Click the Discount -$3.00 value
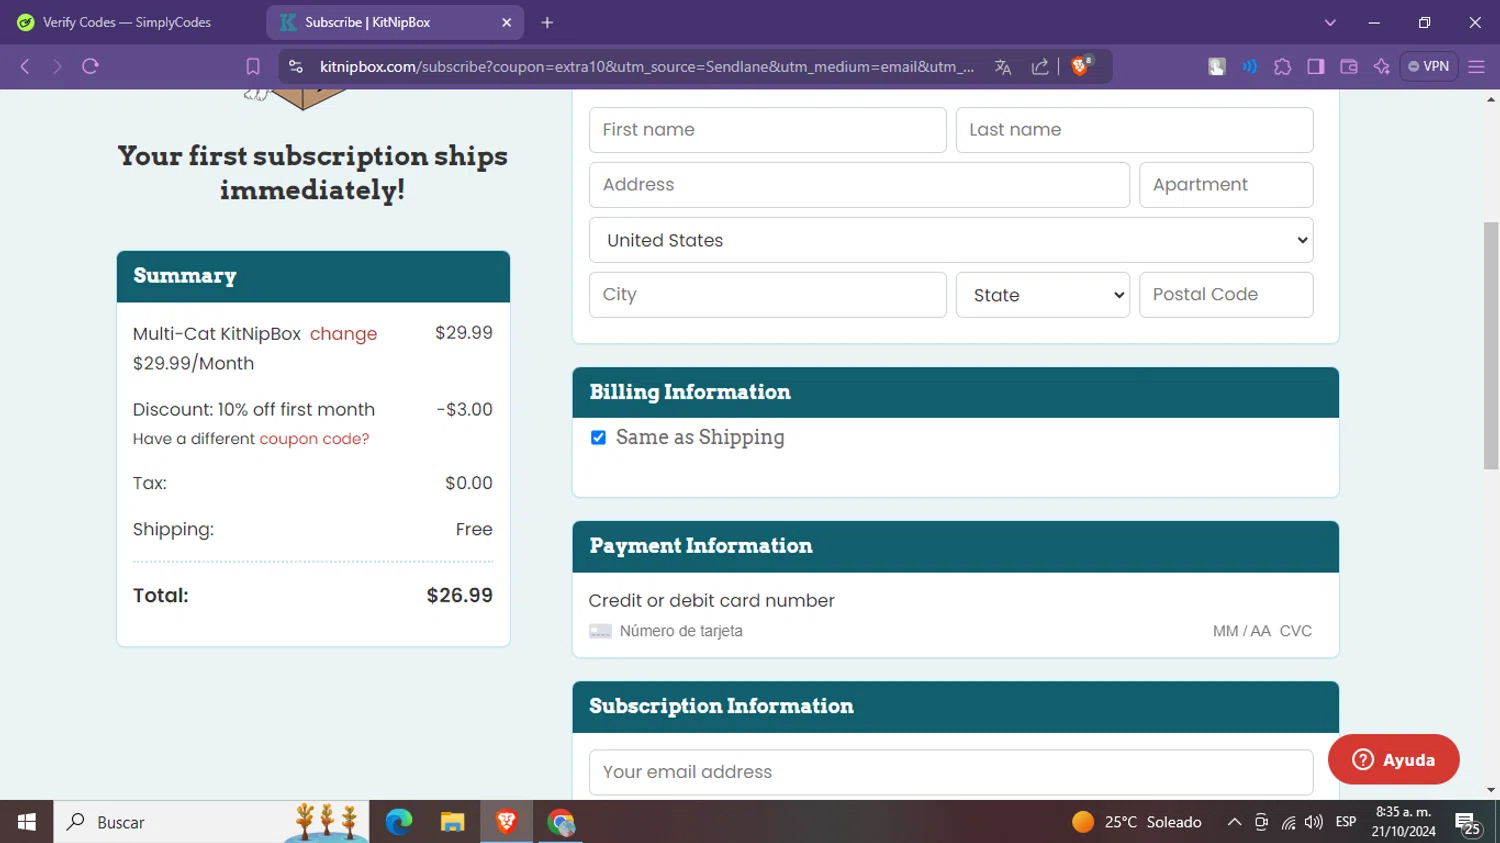The image size is (1500, 843). pos(465,409)
